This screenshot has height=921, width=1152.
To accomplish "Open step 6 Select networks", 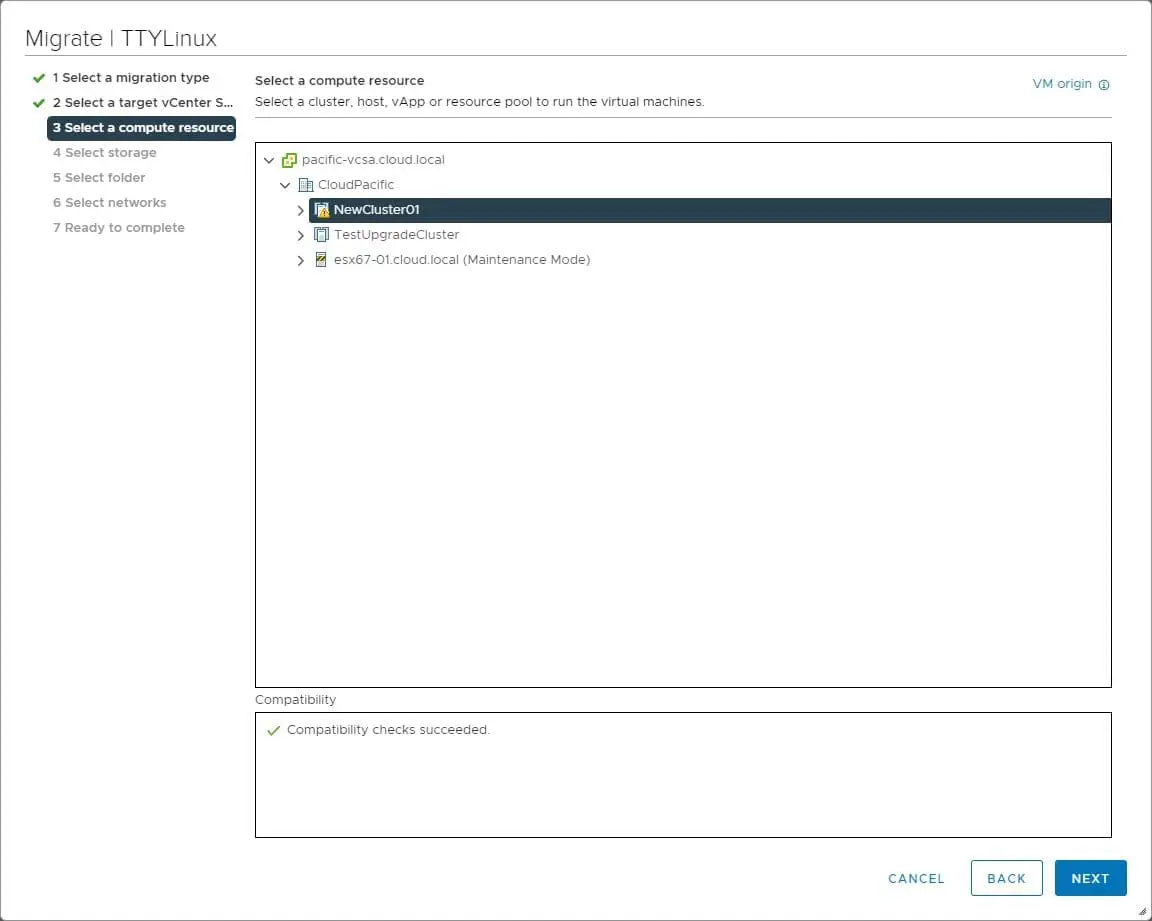I will (x=109, y=203).
